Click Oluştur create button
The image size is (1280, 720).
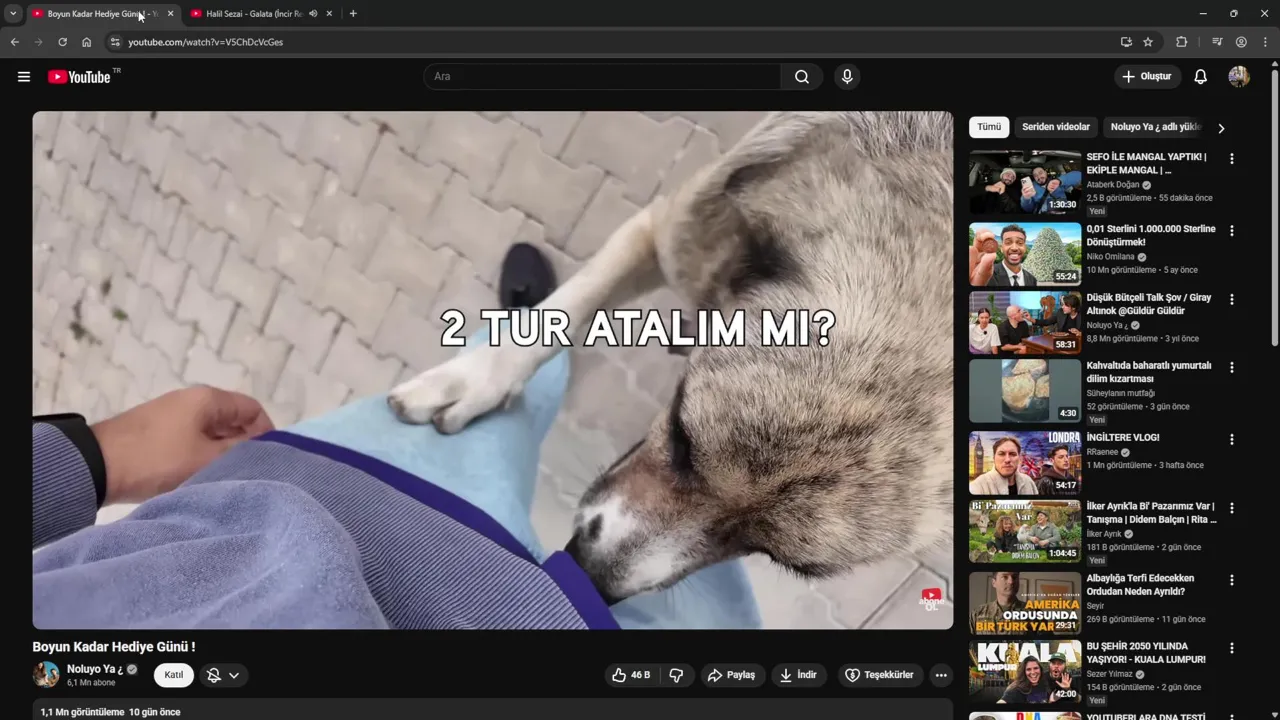coord(1148,77)
